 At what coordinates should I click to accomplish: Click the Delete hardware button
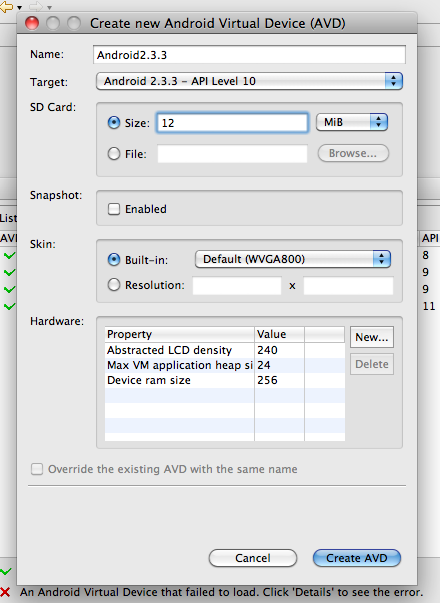(372, 364)
